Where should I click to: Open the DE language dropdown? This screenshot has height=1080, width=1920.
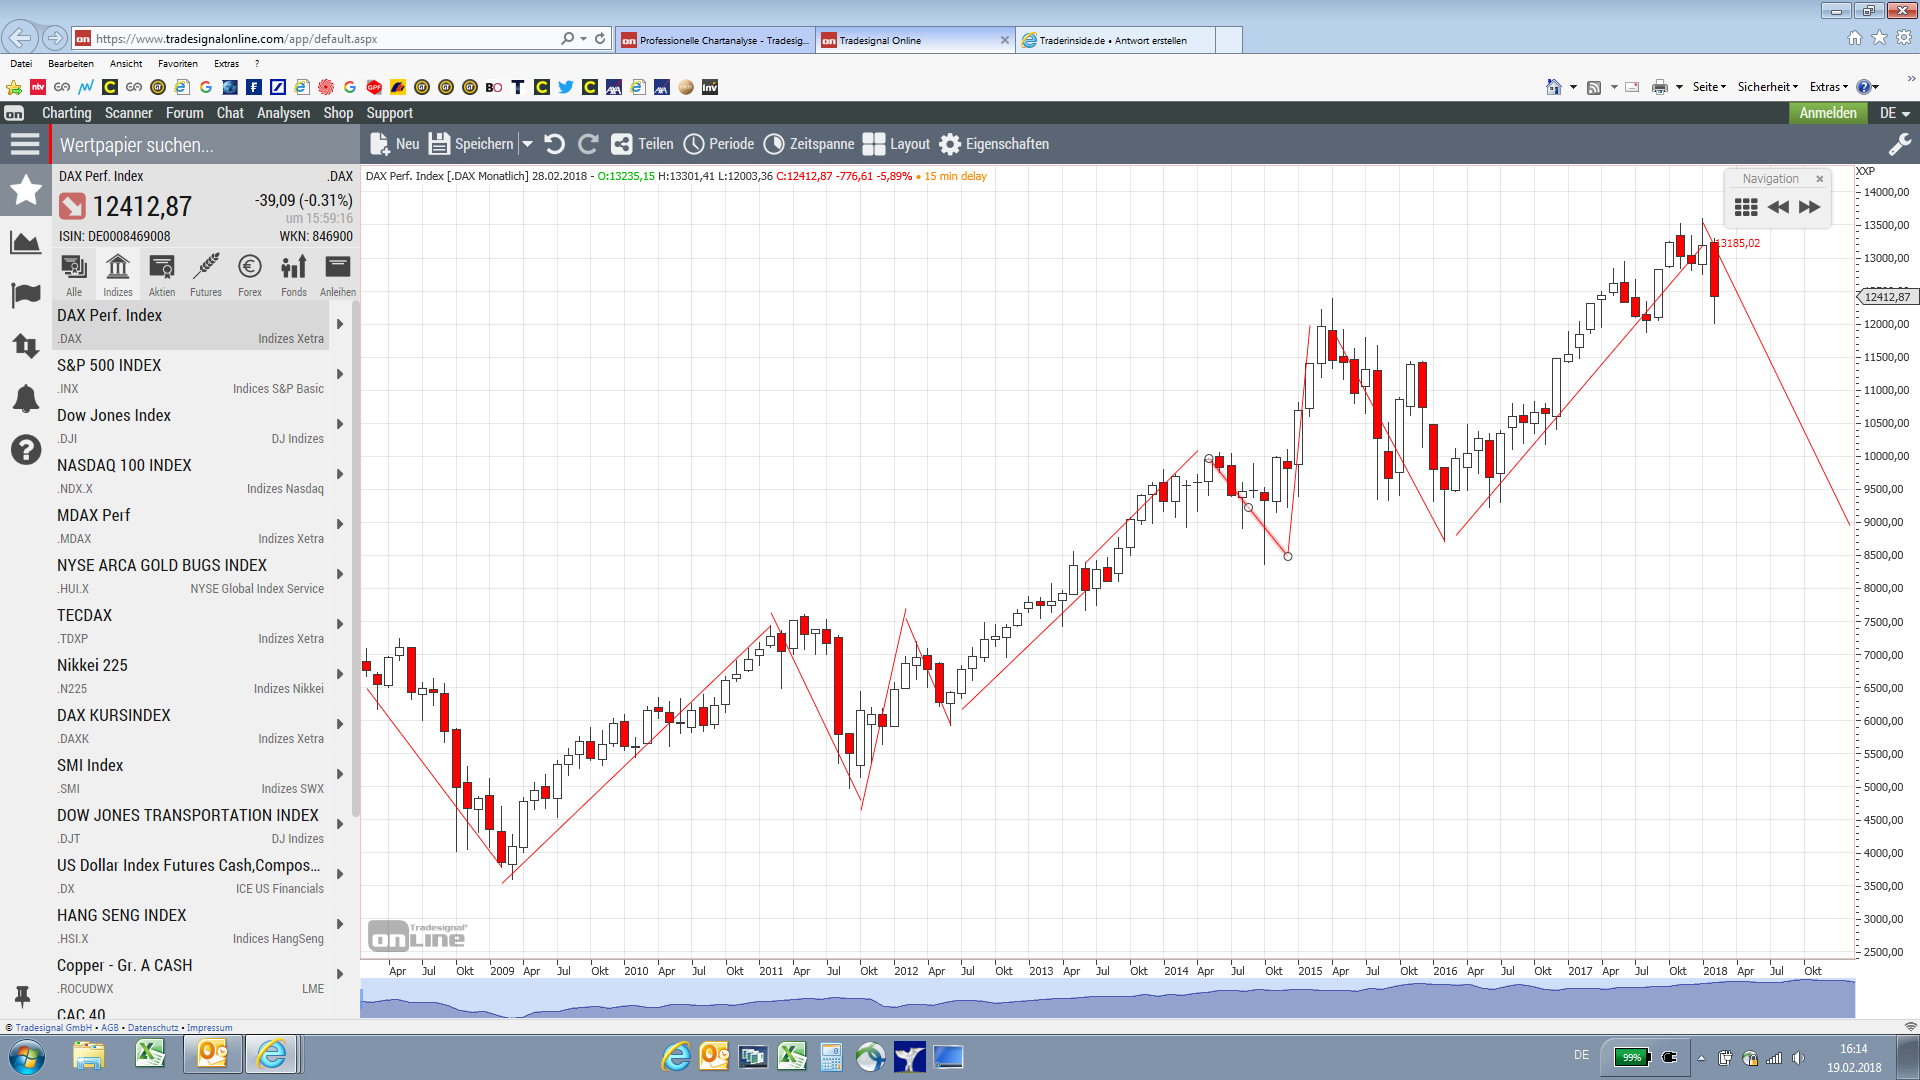pyautogui.click(x=1895, y=113)
